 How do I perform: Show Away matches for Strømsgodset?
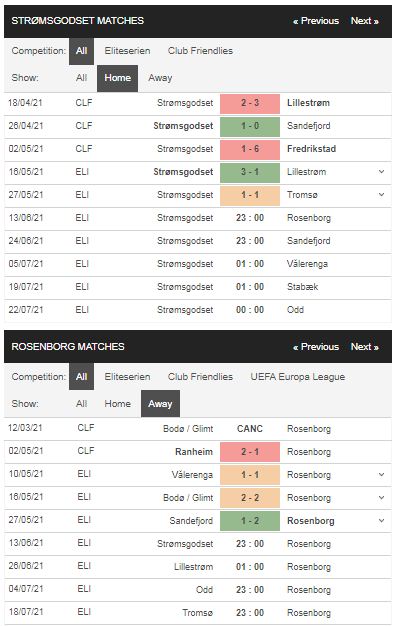[x=160, y=78]
